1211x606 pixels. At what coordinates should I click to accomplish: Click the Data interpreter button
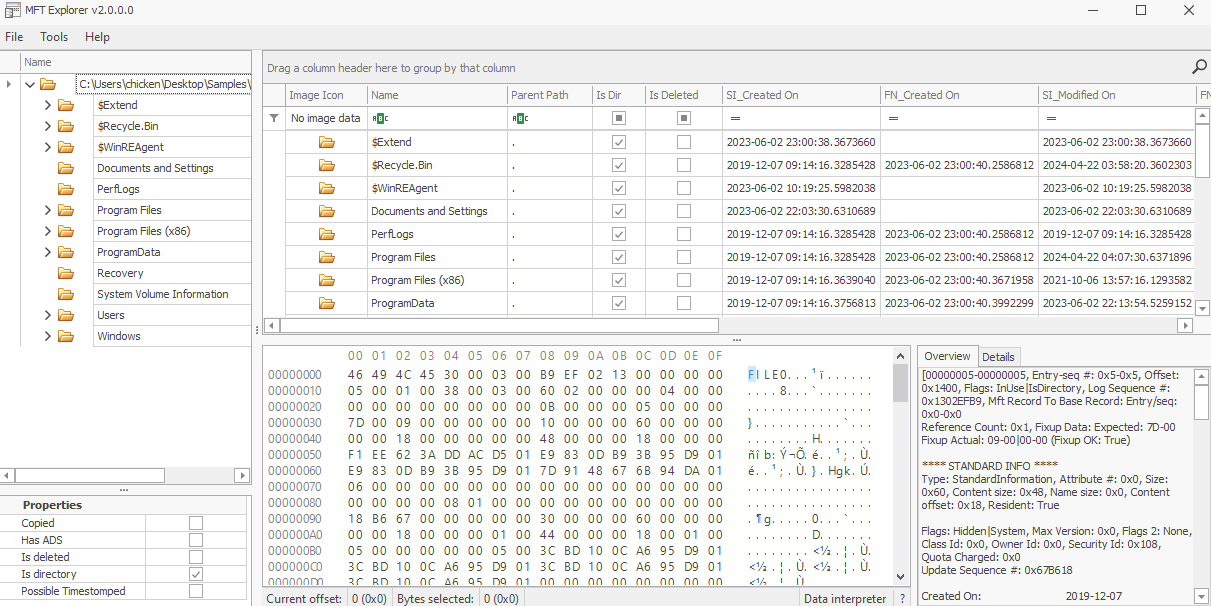[x=845, y=598]
